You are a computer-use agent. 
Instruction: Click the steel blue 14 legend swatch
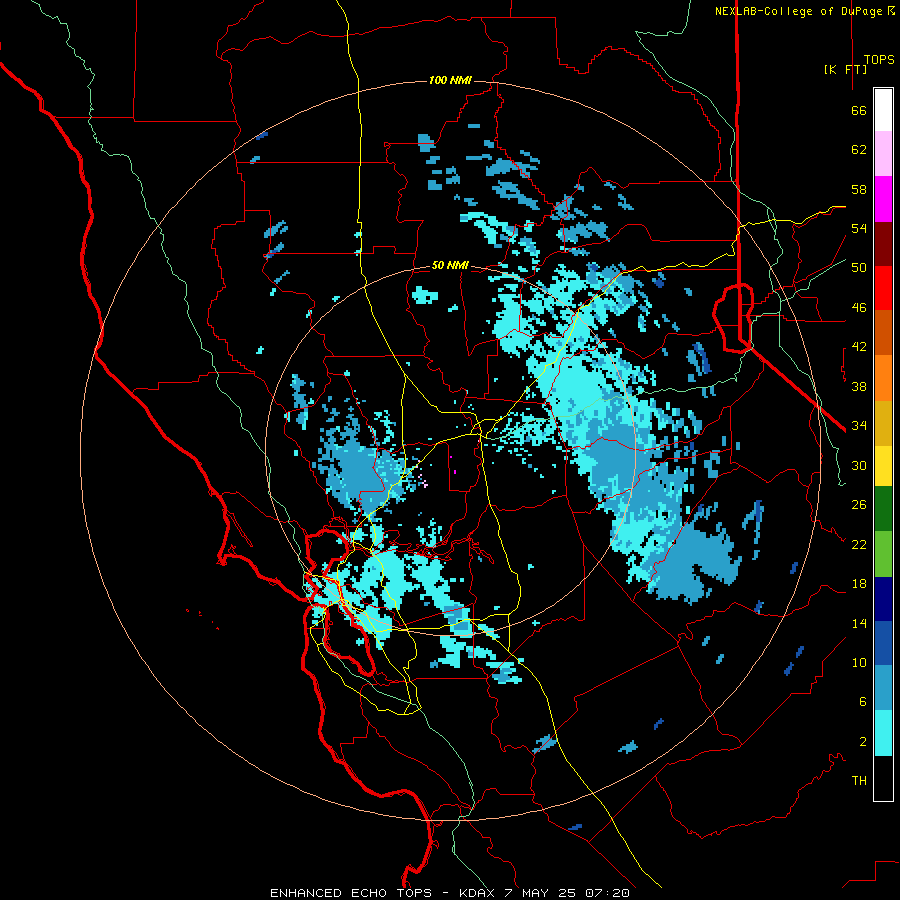click(883, 688)
